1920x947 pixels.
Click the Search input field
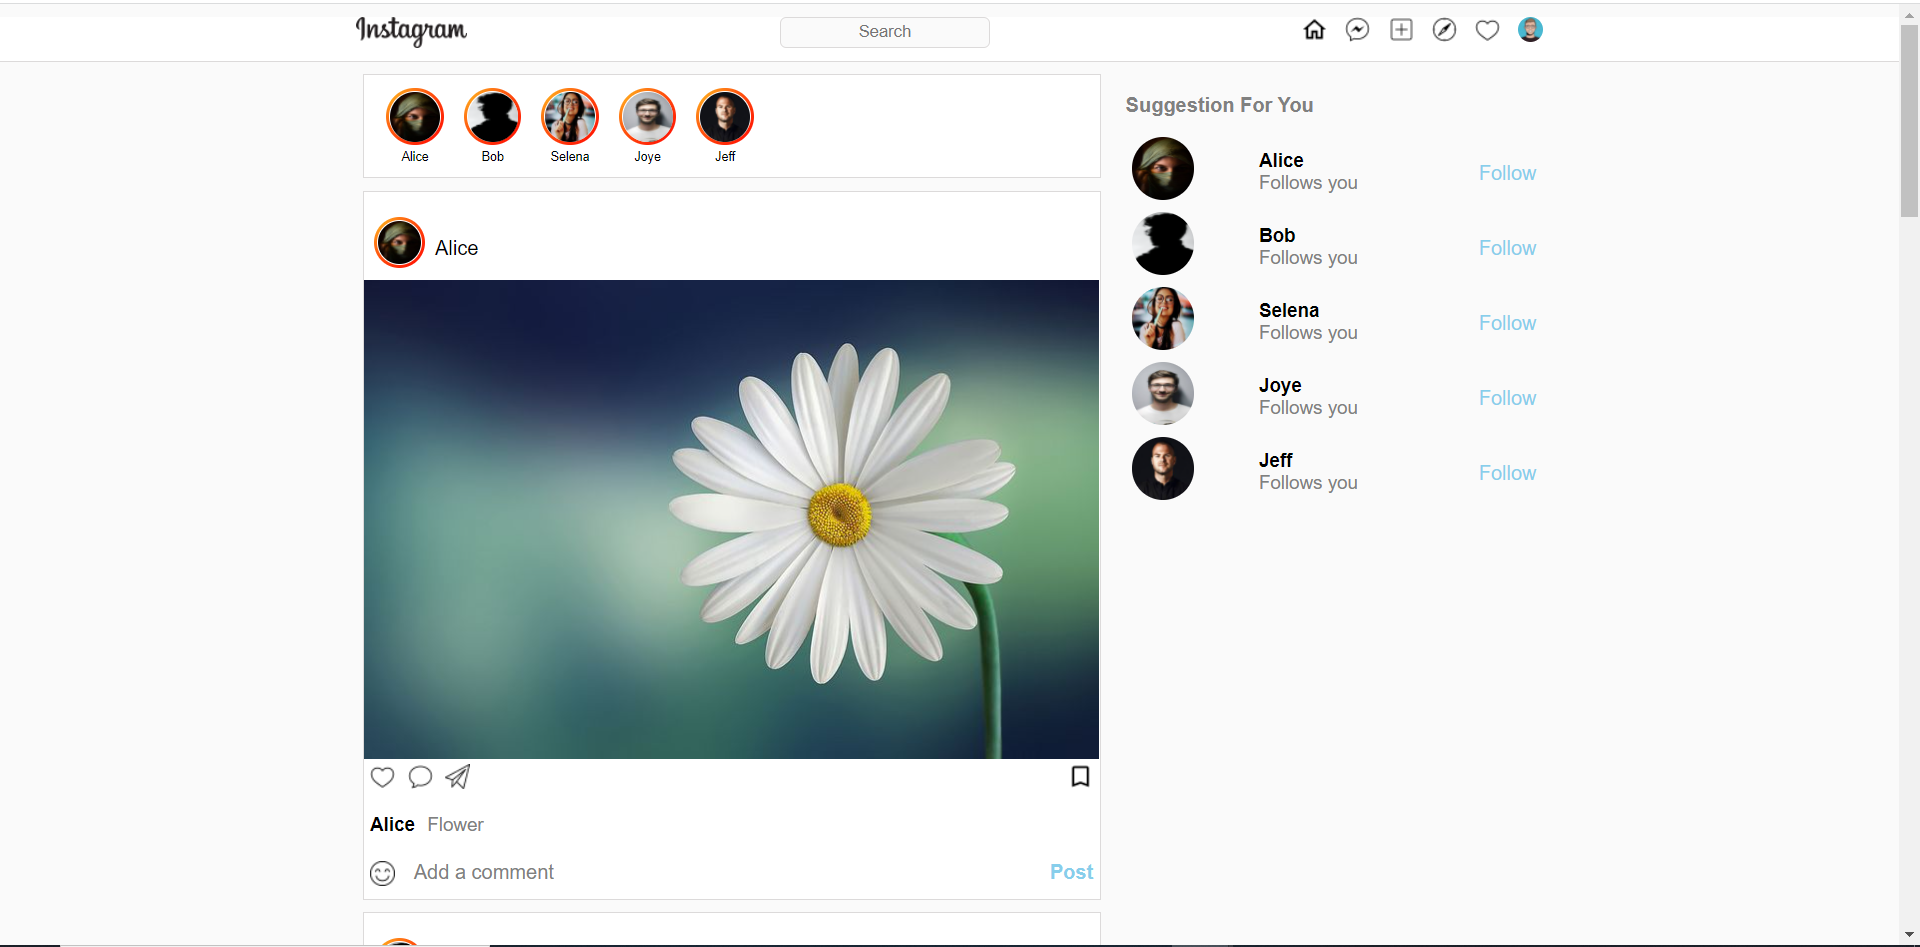click(x=884, y=32)
